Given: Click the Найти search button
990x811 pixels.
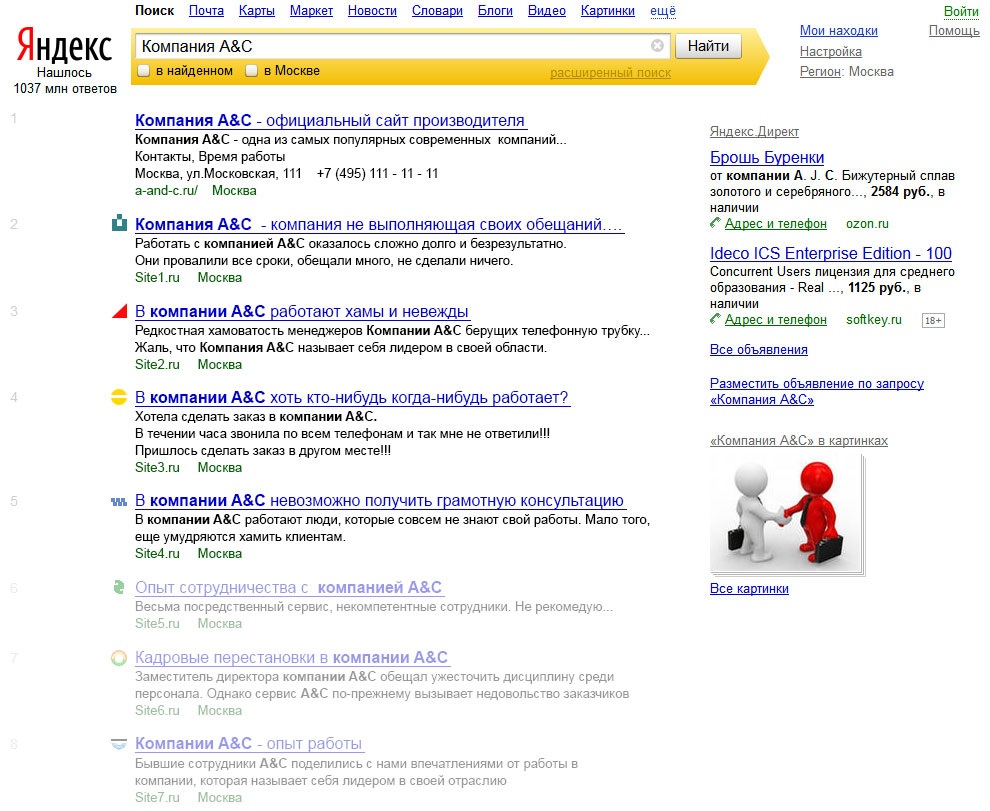Looking at the screenshot, I should (708, 46).
